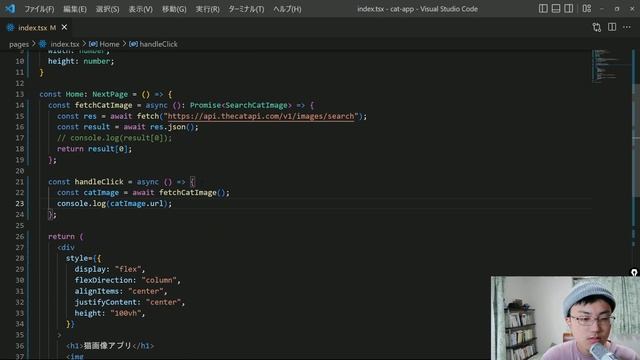This screenshot has height=360, width=640.
Task: Open the 実行(R) menu
Action: [x=207, y=9]
